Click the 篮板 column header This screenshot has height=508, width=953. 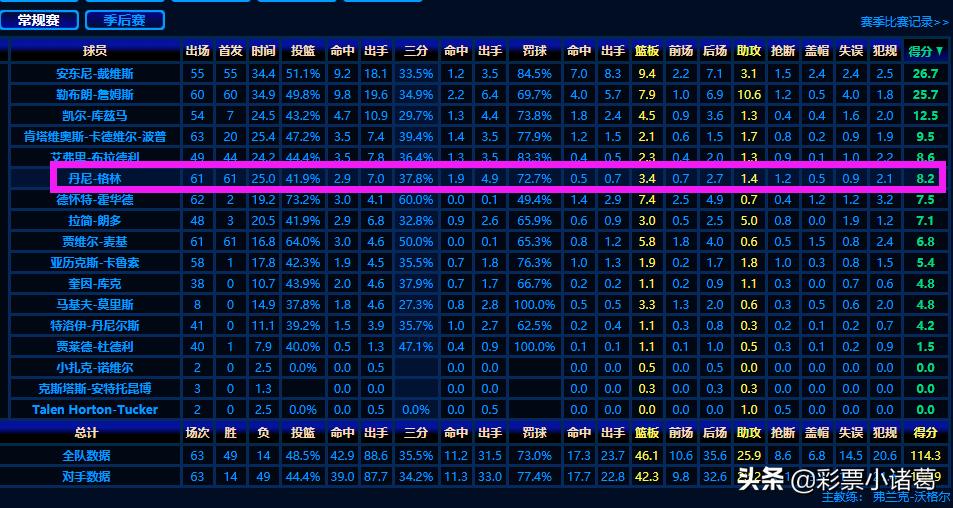647,50
